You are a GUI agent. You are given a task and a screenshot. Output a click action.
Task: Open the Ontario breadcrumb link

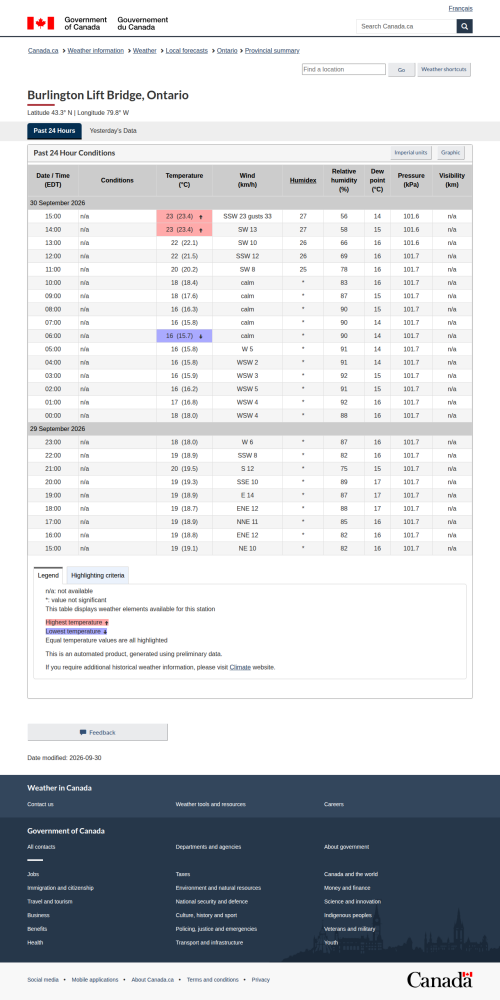click(x=227, y=50)
